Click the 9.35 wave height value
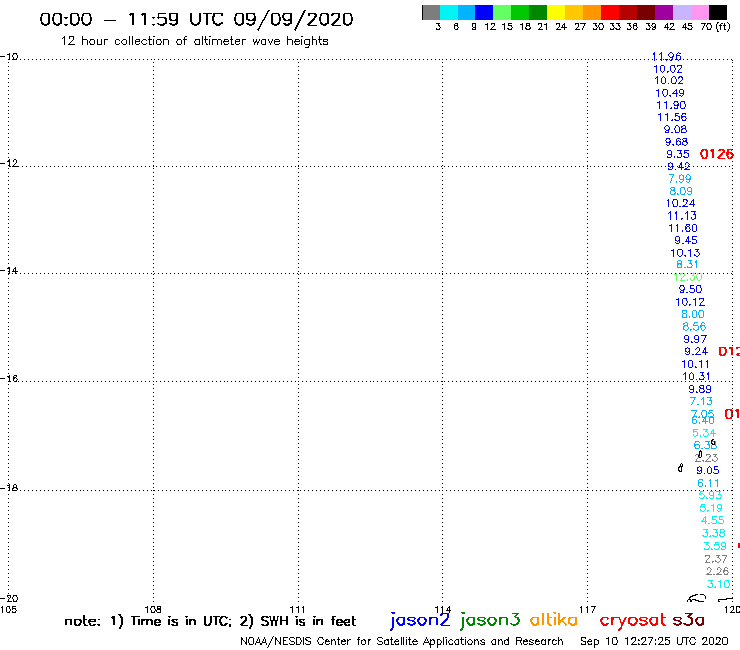This screenshot has width=740, height=650. coord(678,154)
